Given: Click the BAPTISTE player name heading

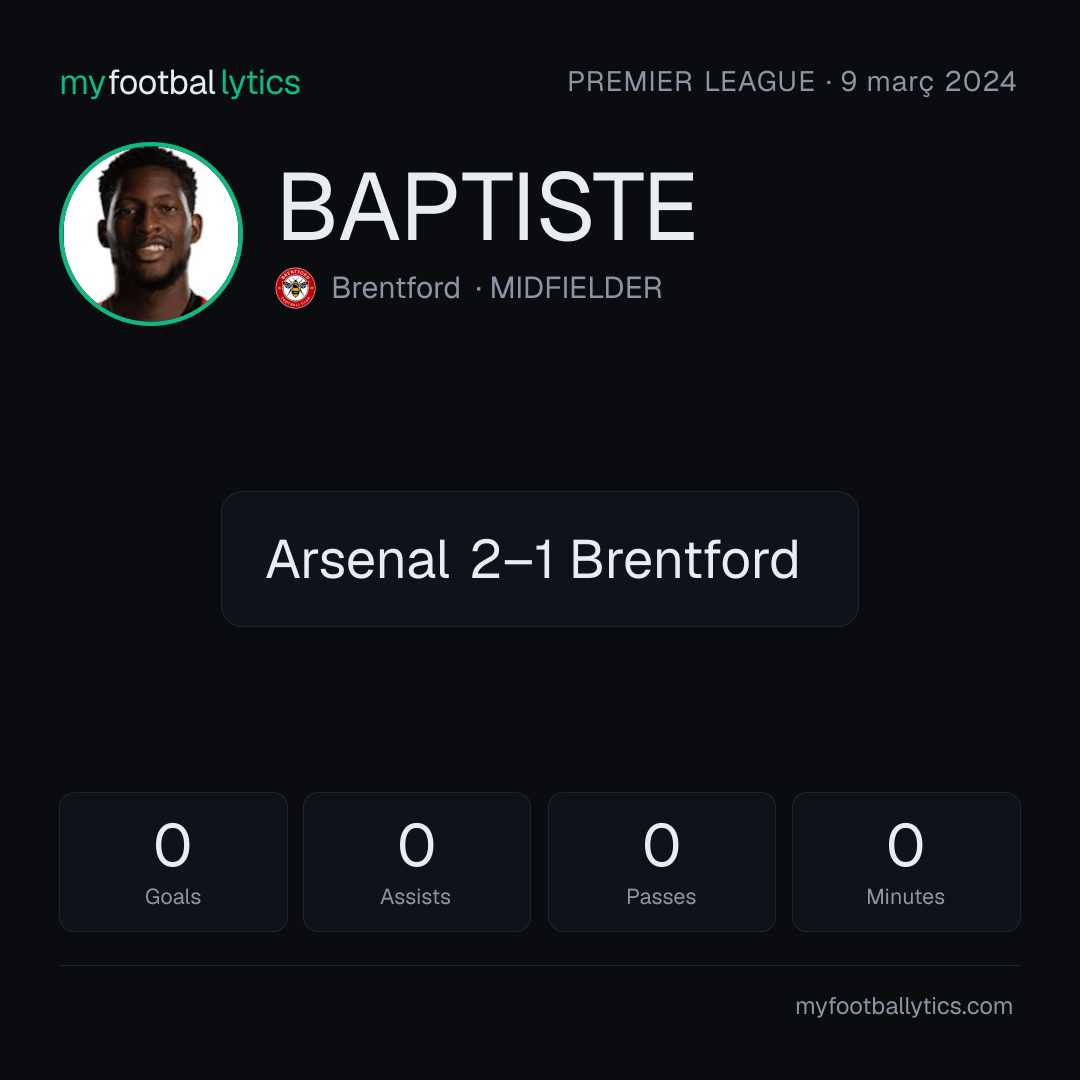Looking at the screenshot, I should (x=487, y=207).
